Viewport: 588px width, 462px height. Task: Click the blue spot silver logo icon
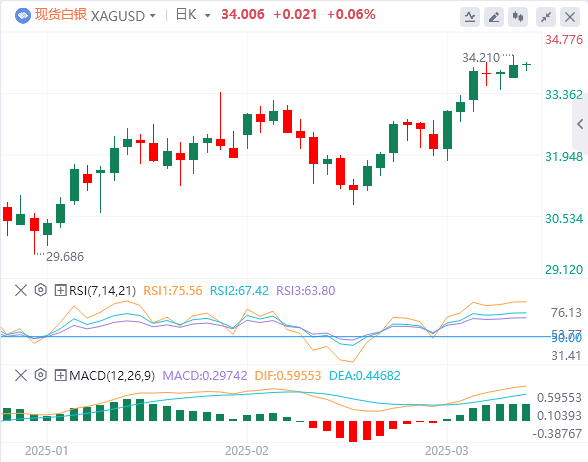click(22, 16)
